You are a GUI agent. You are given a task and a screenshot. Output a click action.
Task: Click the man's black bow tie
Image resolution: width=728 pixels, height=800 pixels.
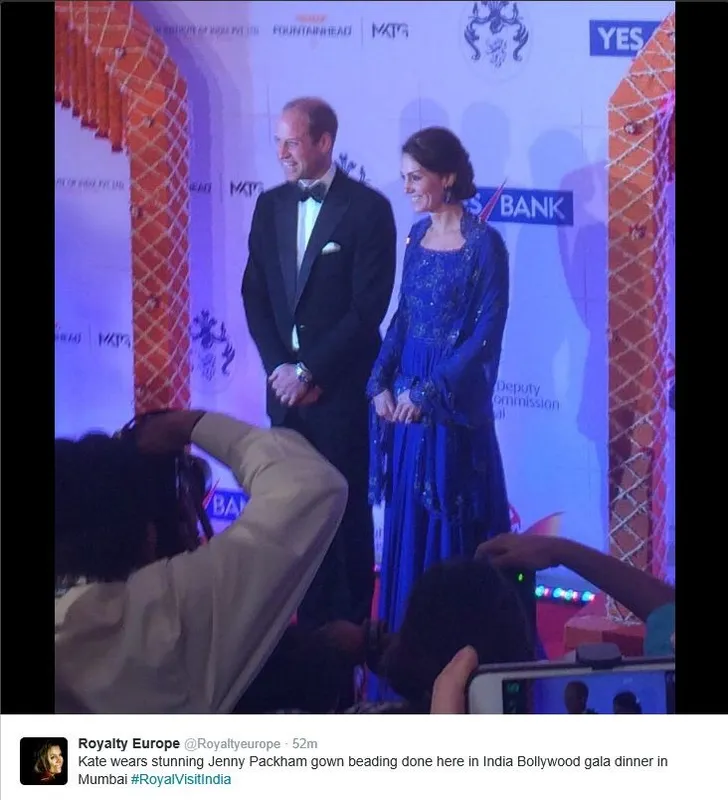[310, 193]
